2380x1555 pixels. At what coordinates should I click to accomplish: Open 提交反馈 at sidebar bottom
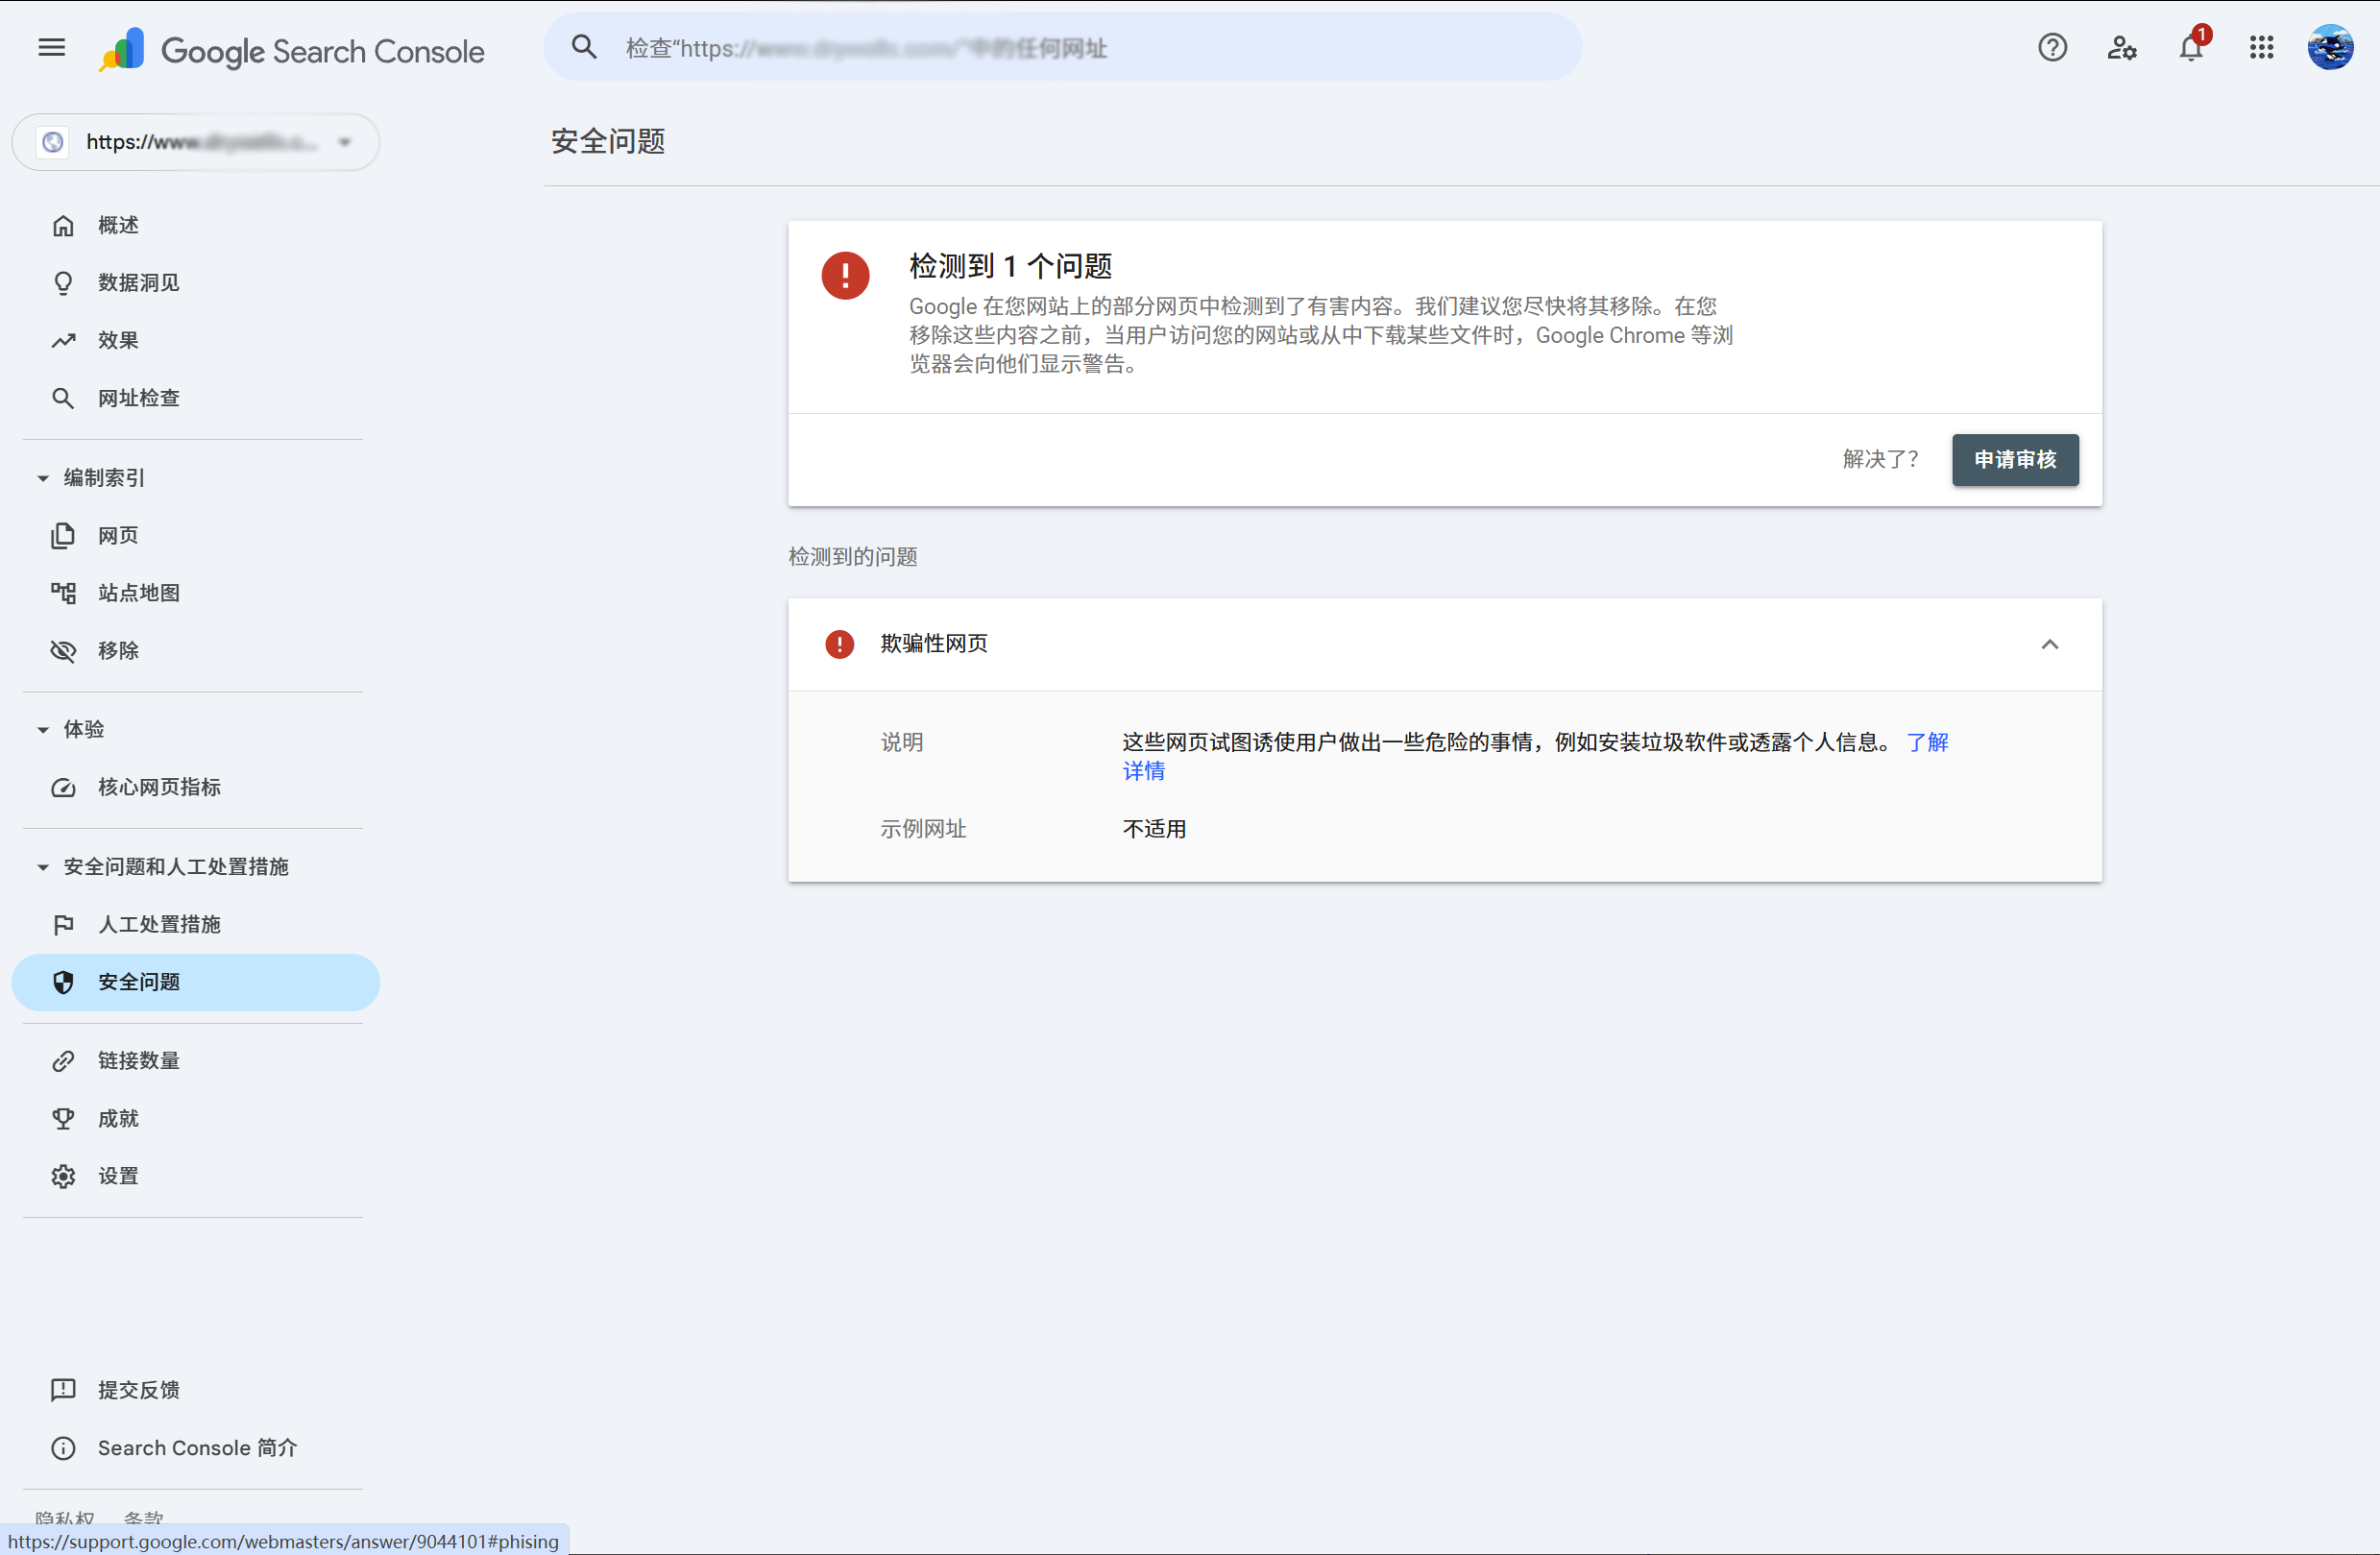tap(138, 1389)
